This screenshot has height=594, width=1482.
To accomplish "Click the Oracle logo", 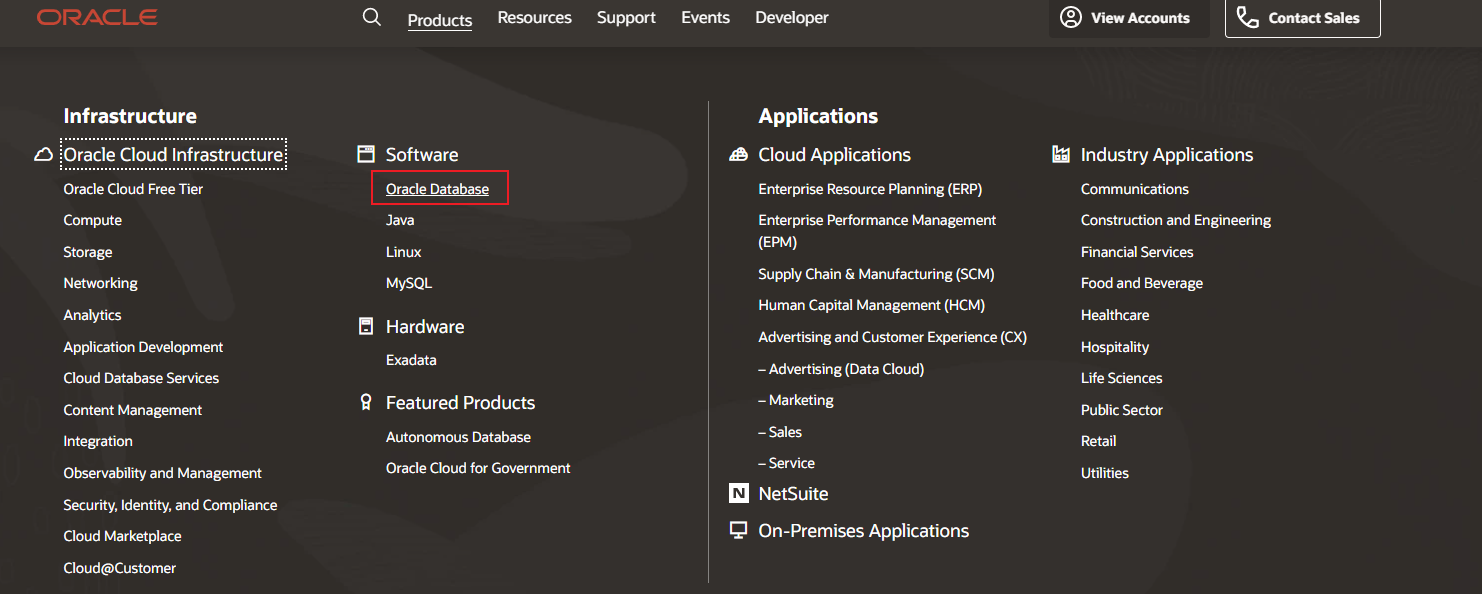I will [97, 17].
